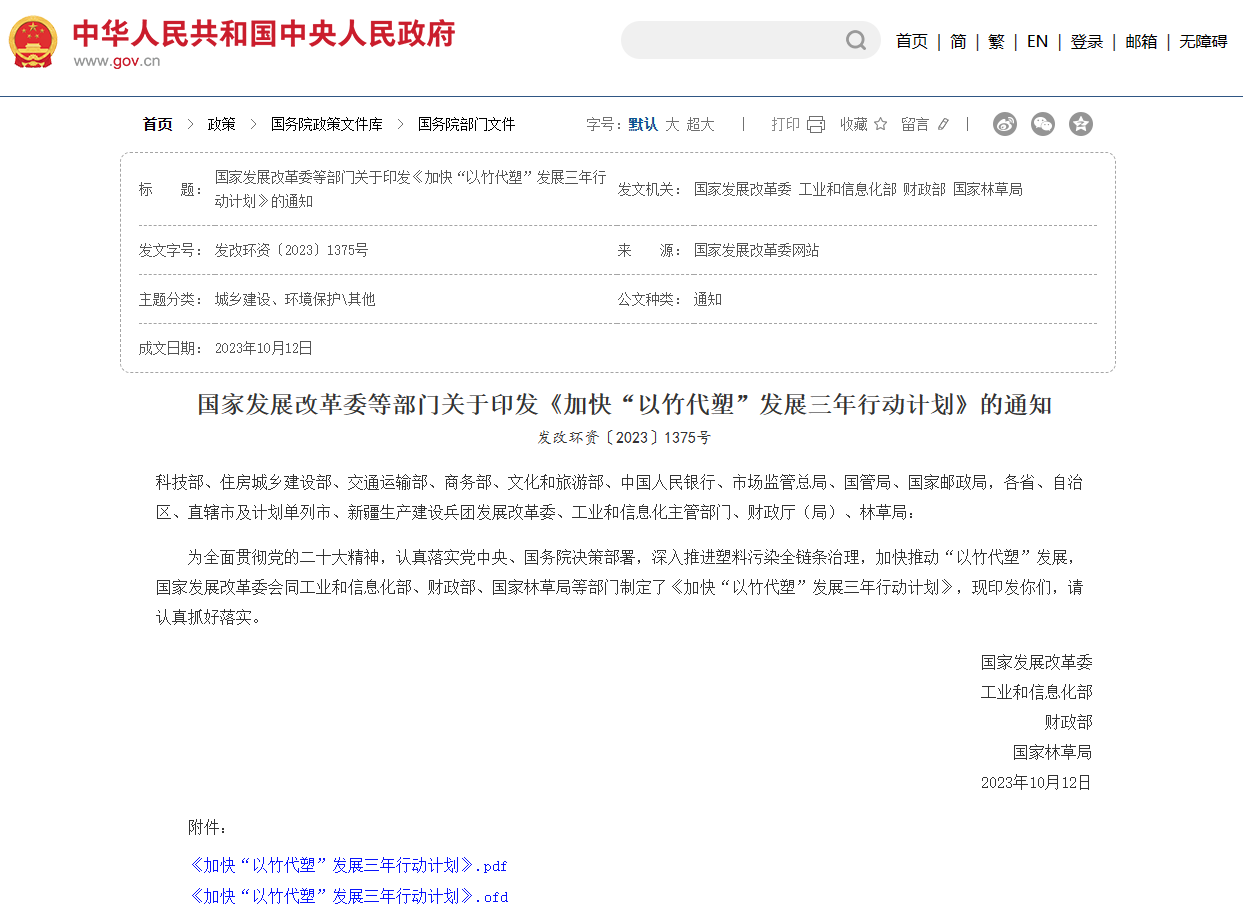Image resolution: width=1243 pixels, height=919 pixels.
Task: Share the article via the Weibo icon
Action: (1005, 124)
